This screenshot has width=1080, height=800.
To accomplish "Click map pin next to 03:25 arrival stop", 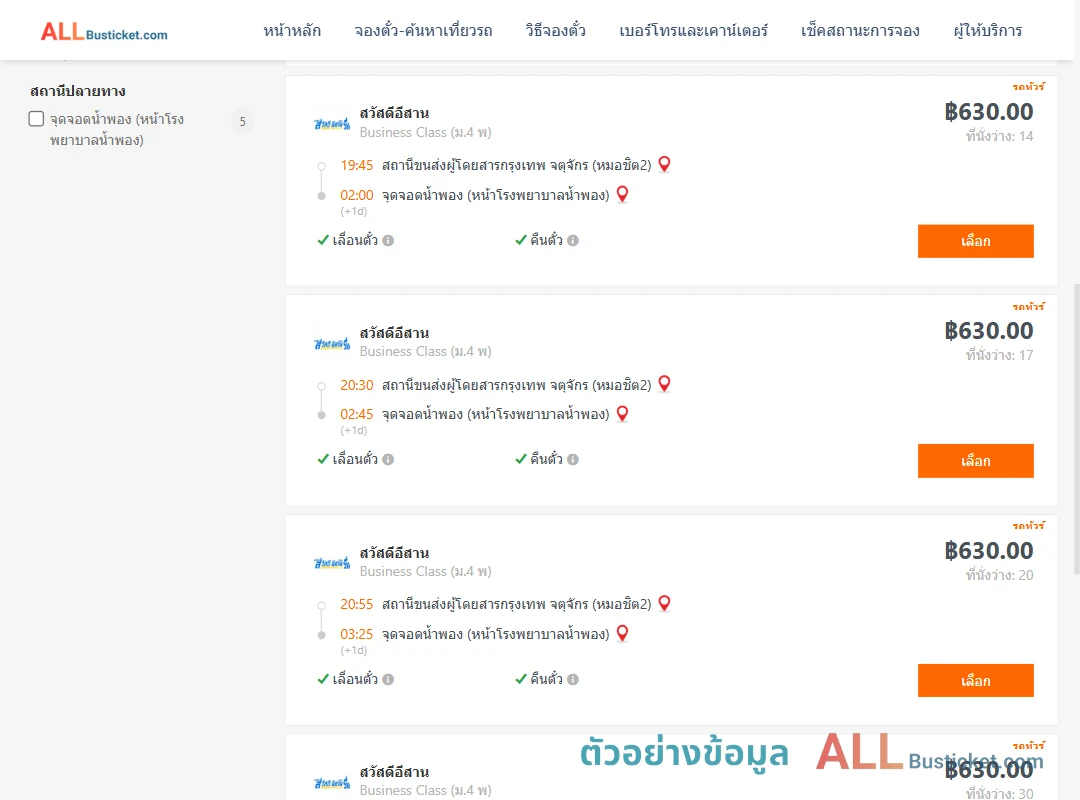I will click(x=622, y=633).
